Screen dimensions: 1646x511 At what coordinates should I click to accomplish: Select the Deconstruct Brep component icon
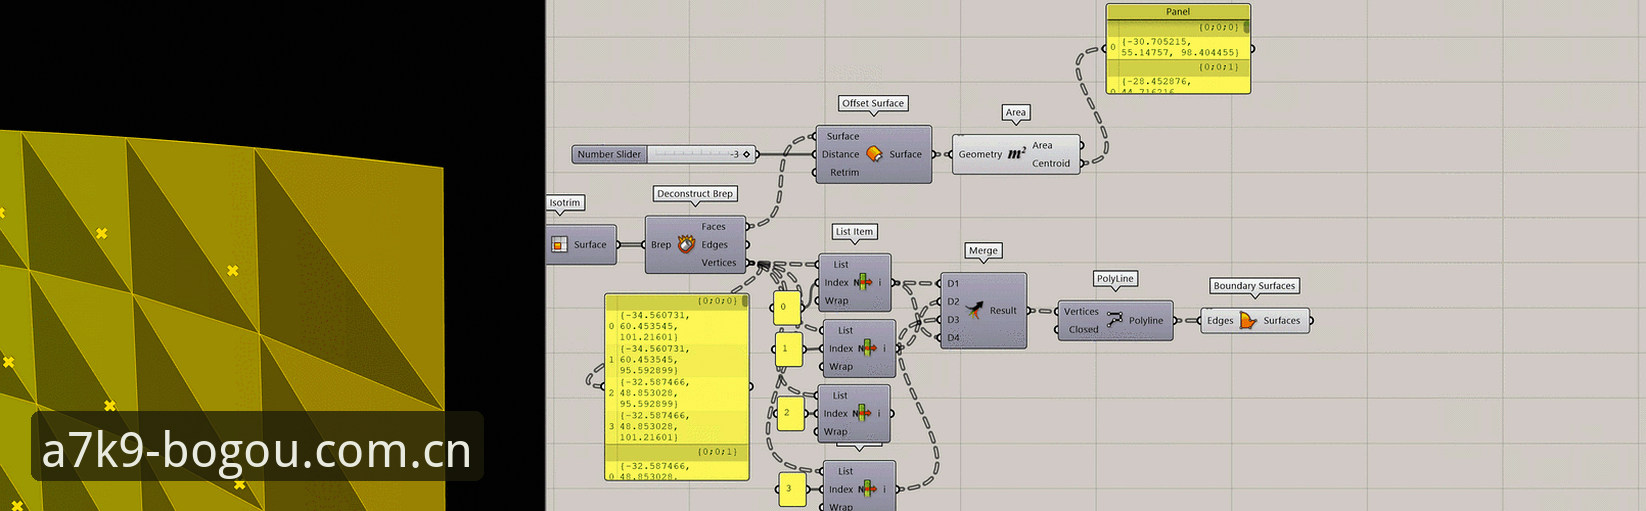click(686, 244)
